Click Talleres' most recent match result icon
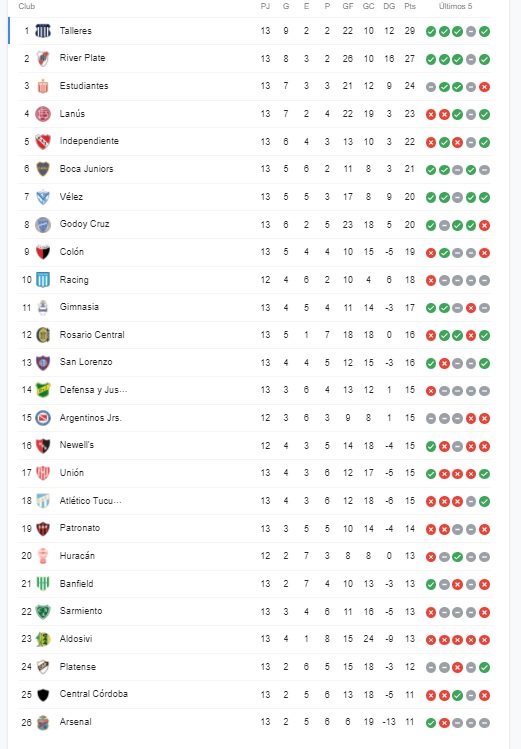The height and width of the screenshot is (749, 521). click(x=484, y=32)
